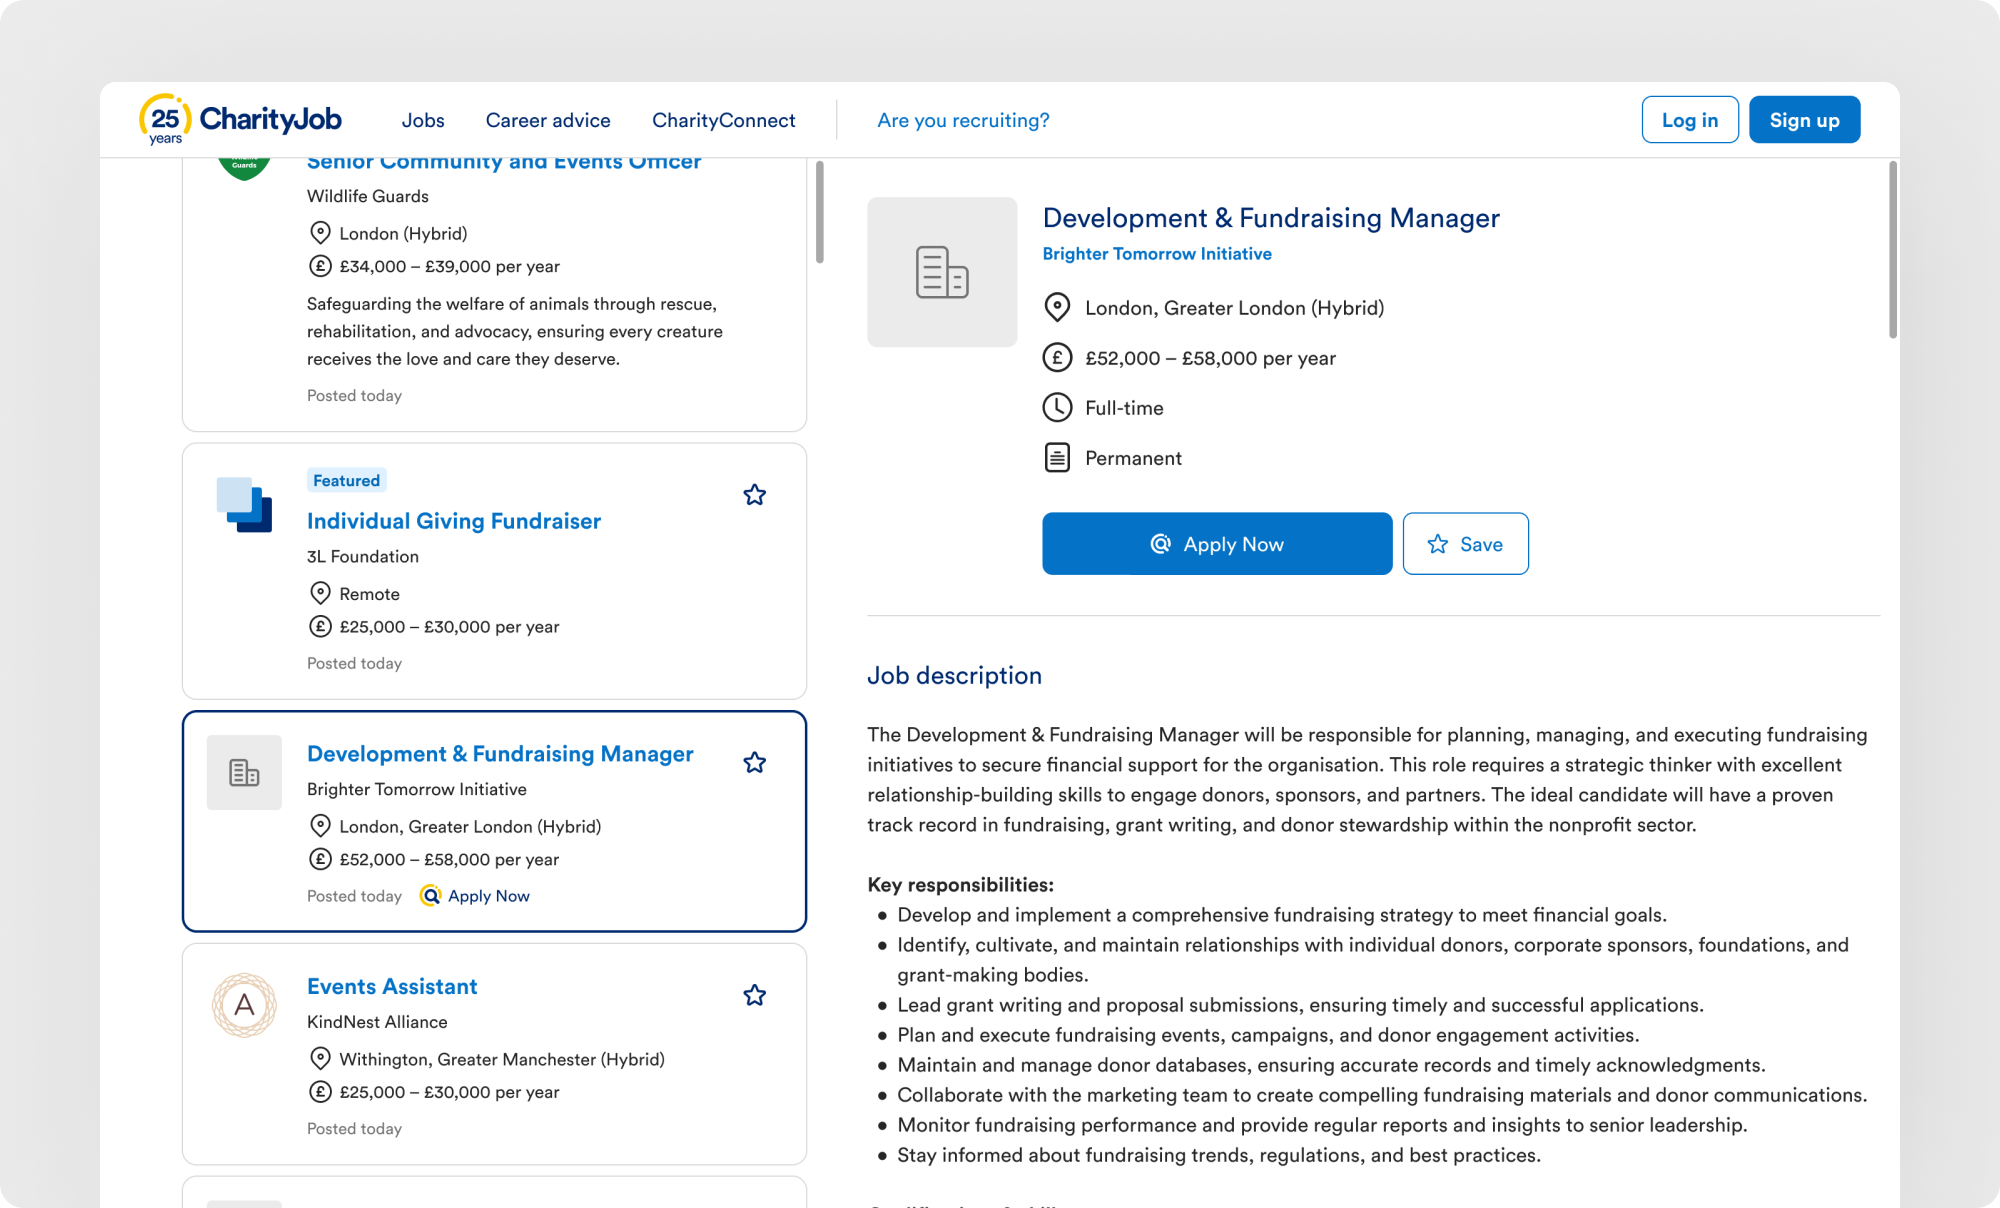Click the building placeholder logo in job detail header
This screenshot has width=2000, height=1208.
tap(941, 272)
